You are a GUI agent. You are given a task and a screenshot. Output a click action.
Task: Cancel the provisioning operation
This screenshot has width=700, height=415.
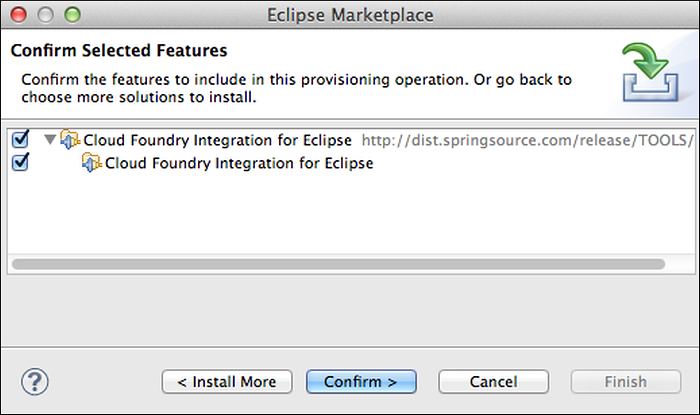coord(493,382)
